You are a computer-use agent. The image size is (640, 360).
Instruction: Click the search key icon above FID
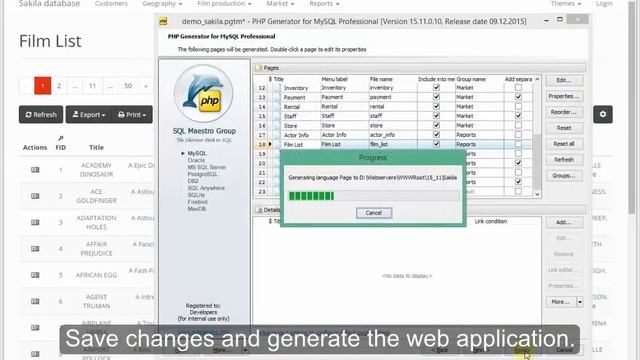point(61,138)
